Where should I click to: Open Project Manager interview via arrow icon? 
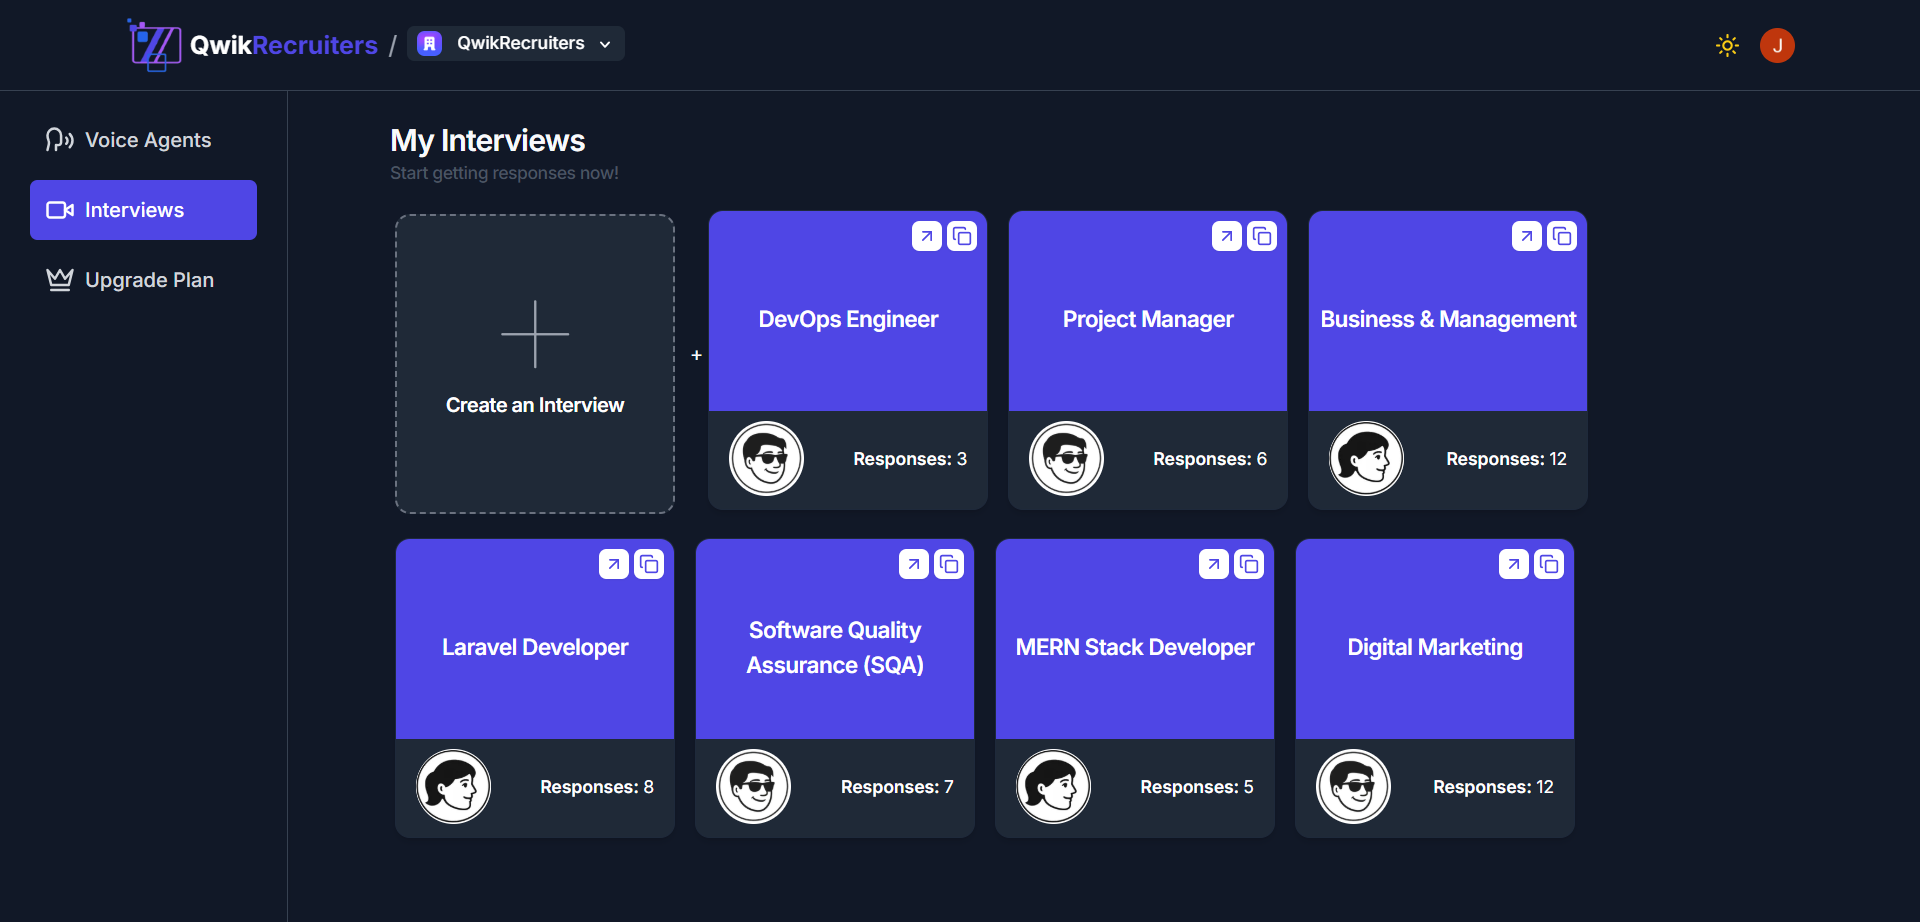1226,237
